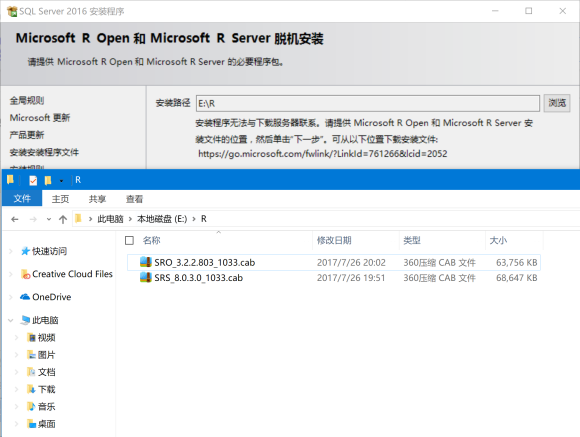Image resolution: width=580 pixels, height=437 pixels.
Task: Select the file SRO_3.2.2.803_1033.cab
Action: click(205, 262)
